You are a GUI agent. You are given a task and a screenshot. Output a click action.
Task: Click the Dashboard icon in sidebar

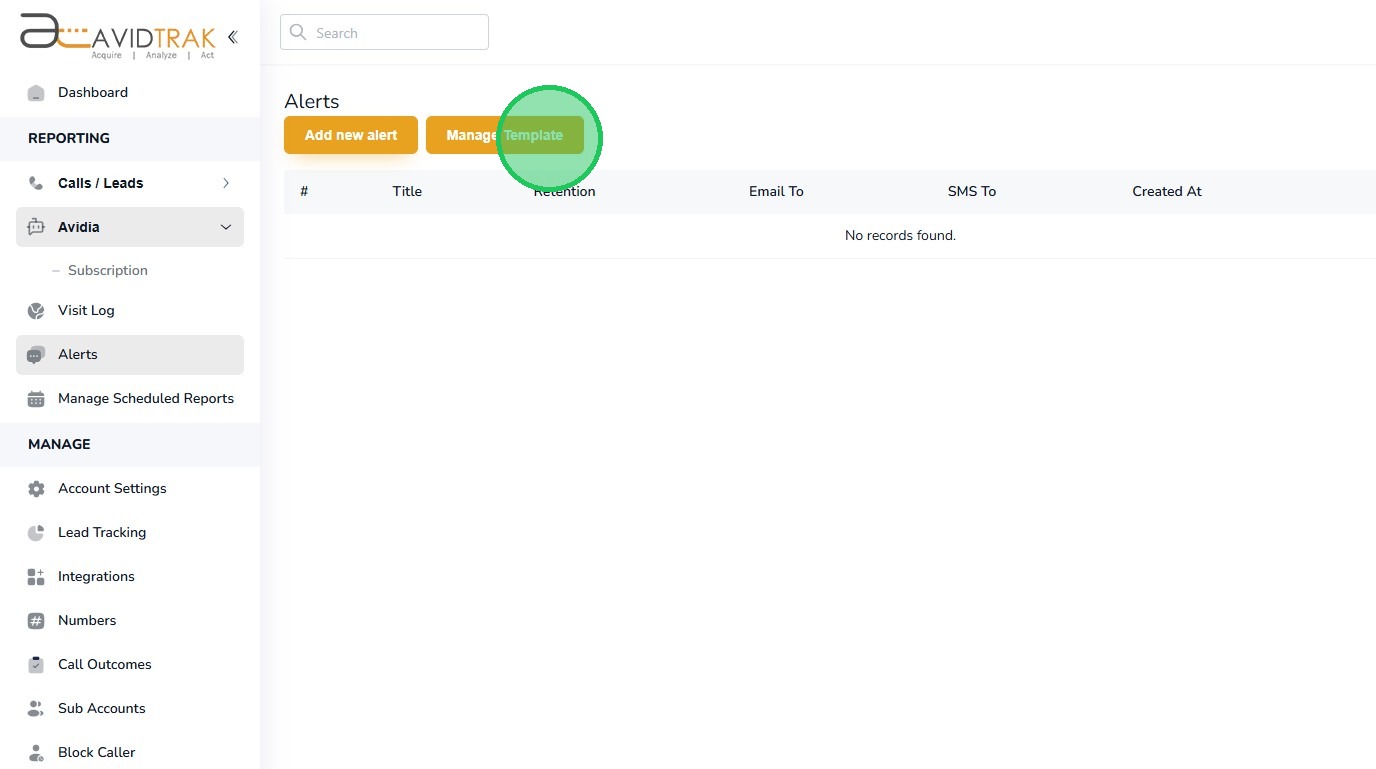click(x=36, y=93)
